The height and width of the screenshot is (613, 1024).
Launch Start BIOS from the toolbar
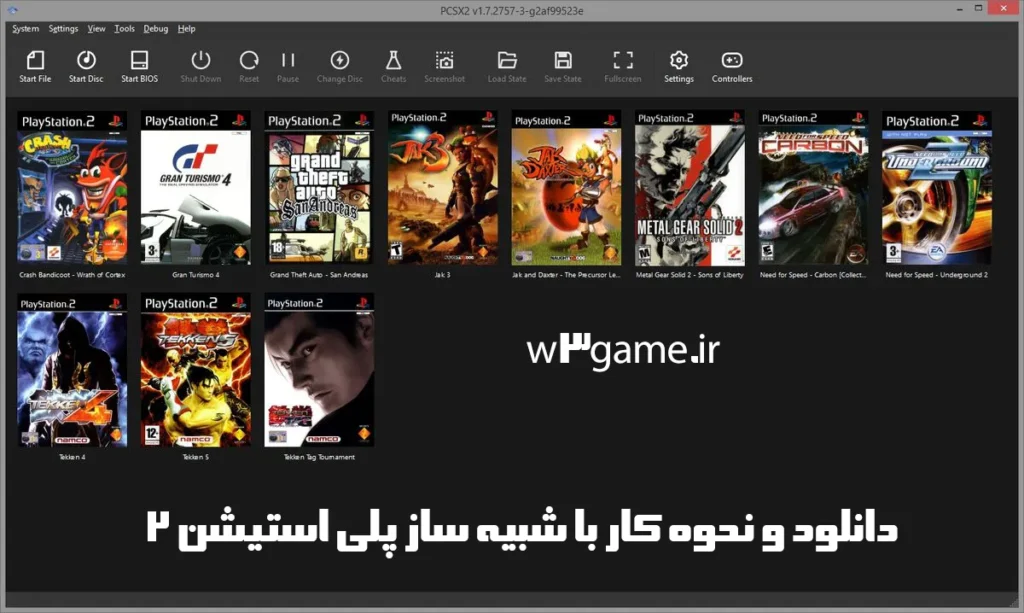139,61
